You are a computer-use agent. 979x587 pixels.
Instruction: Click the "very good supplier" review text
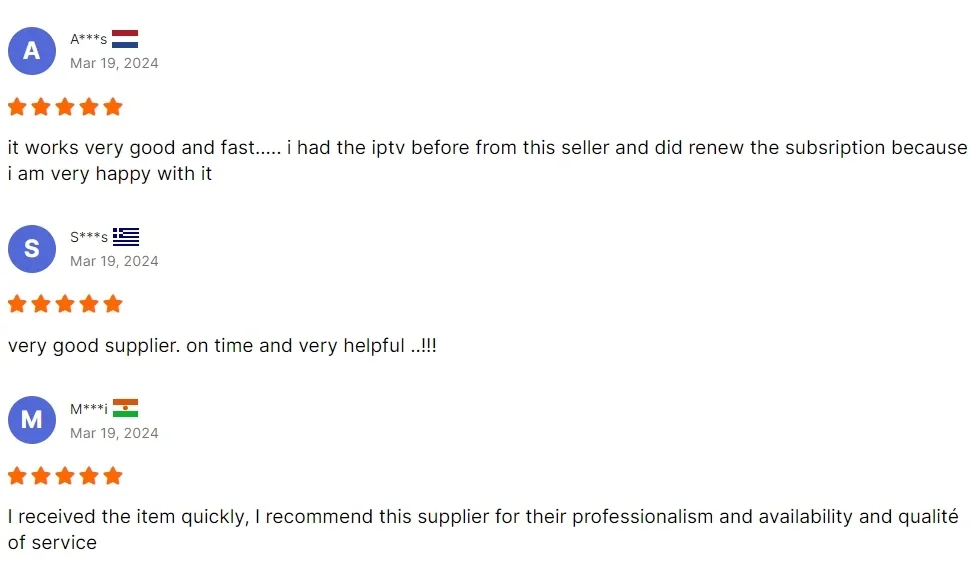pos(222,345)
